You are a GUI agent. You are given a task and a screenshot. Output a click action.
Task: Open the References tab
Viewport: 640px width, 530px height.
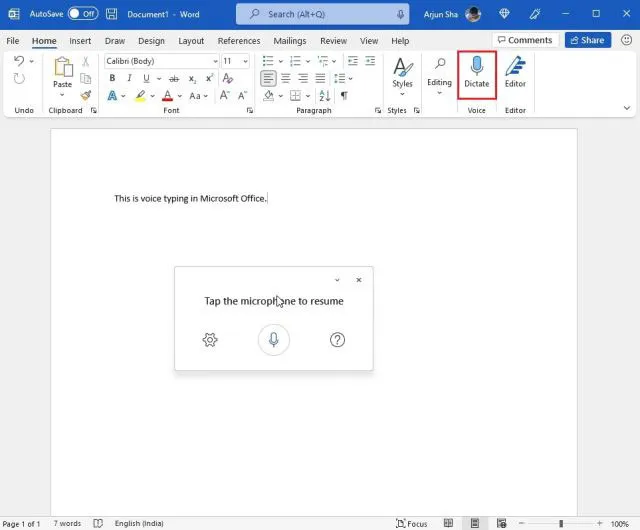coord(239,41)
